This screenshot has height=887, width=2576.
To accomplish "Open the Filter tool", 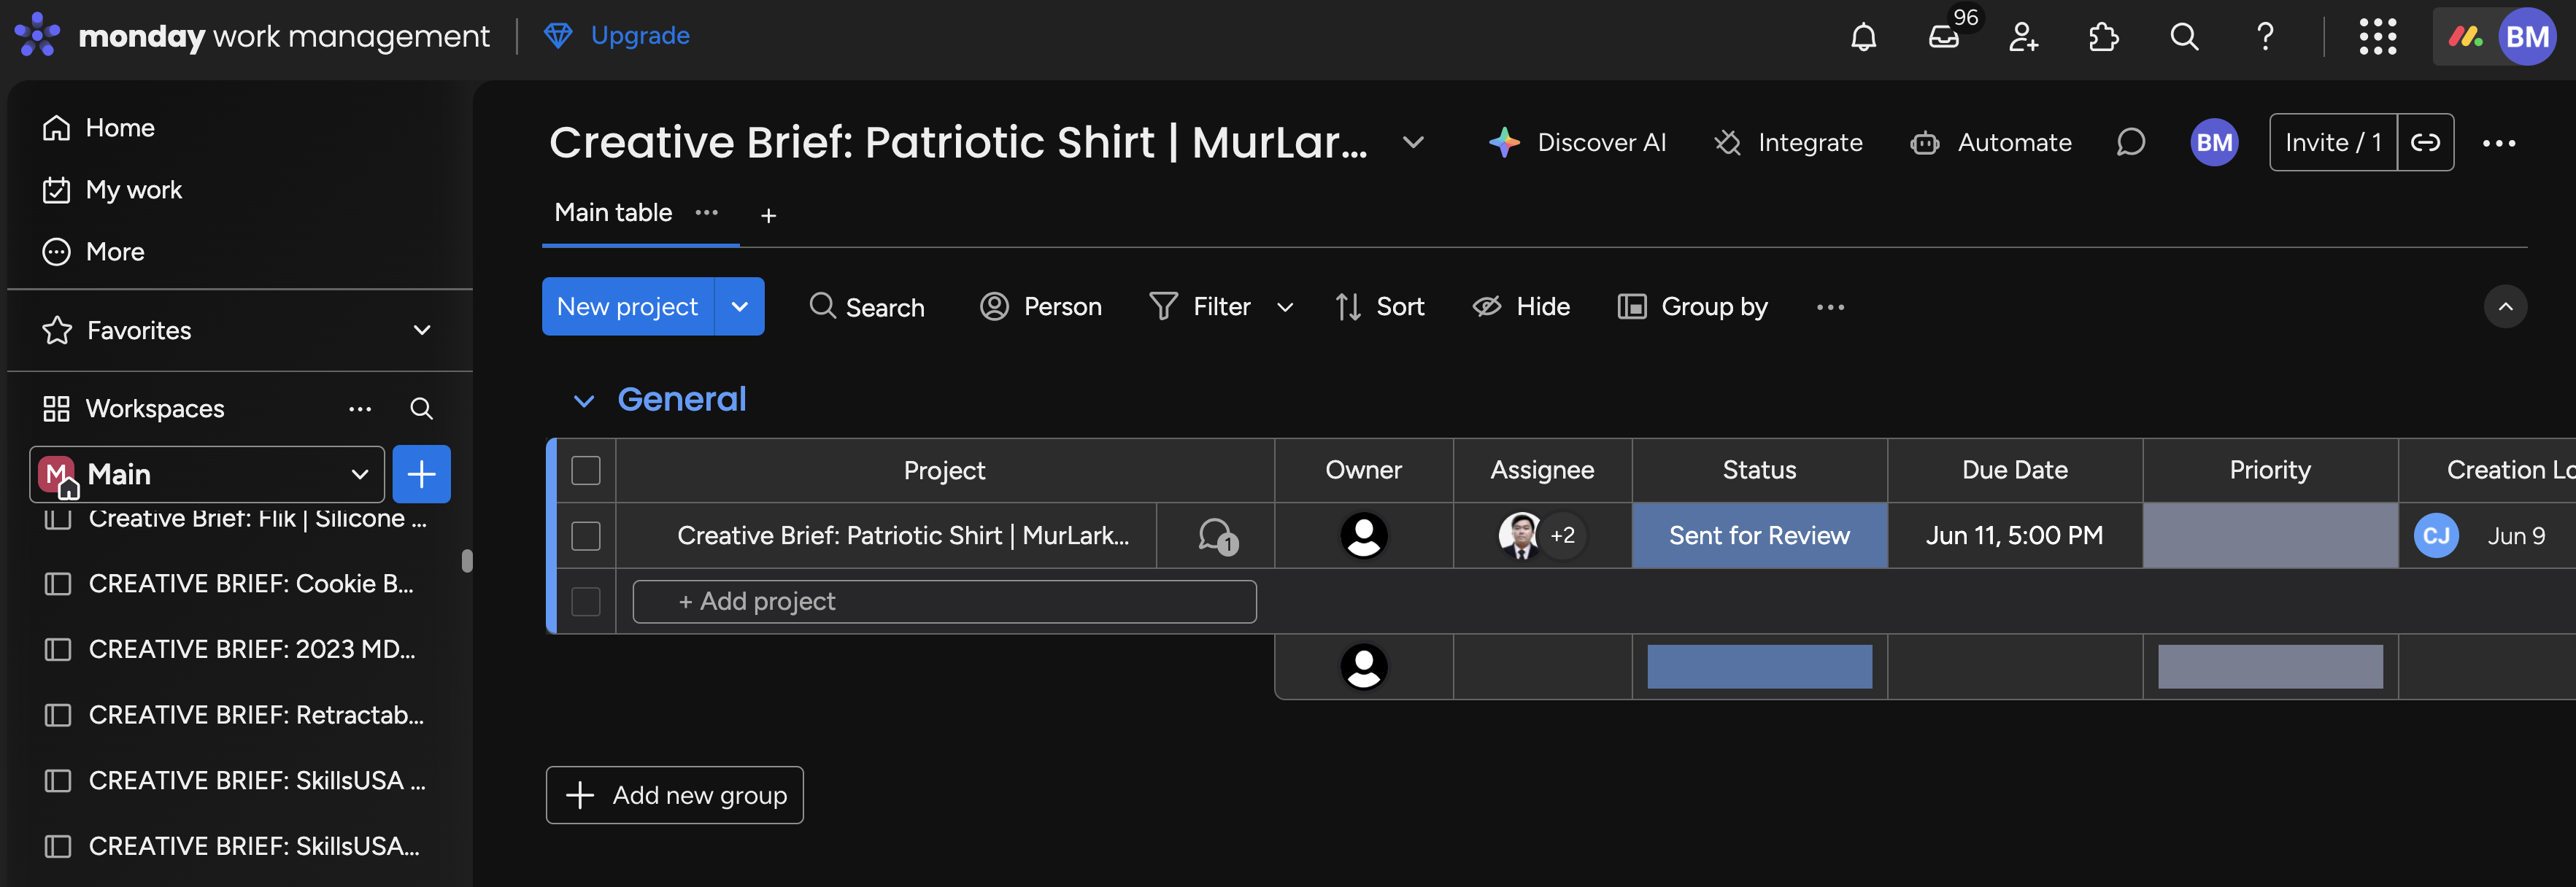I will (1201, 307).
